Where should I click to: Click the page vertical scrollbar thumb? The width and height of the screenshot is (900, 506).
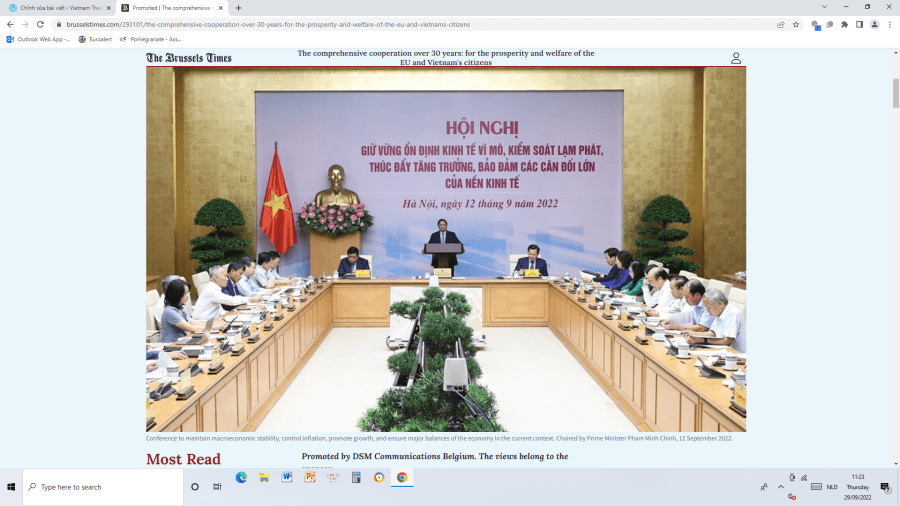(x=895, y=93)
